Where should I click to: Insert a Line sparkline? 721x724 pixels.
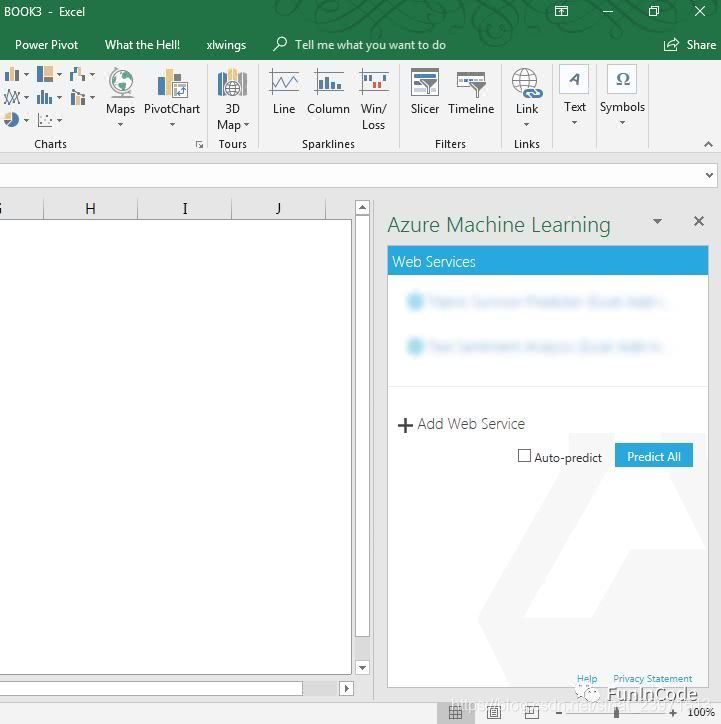[x=284, y=92]
